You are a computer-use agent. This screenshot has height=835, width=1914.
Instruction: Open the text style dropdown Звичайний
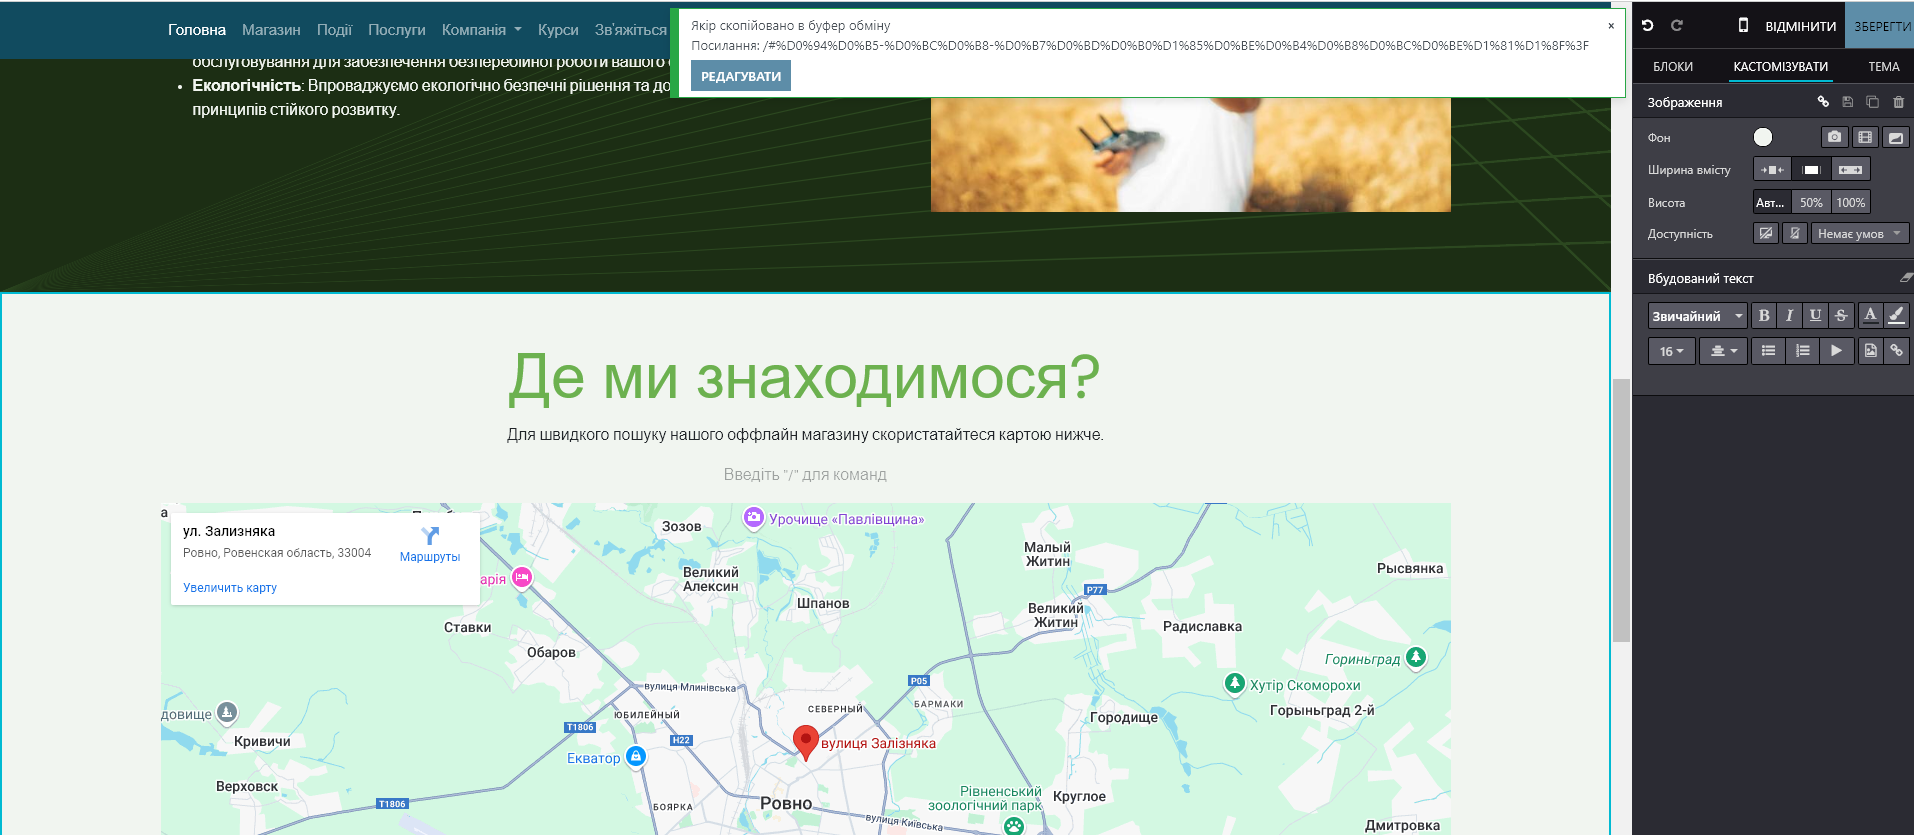(1697, 316)
